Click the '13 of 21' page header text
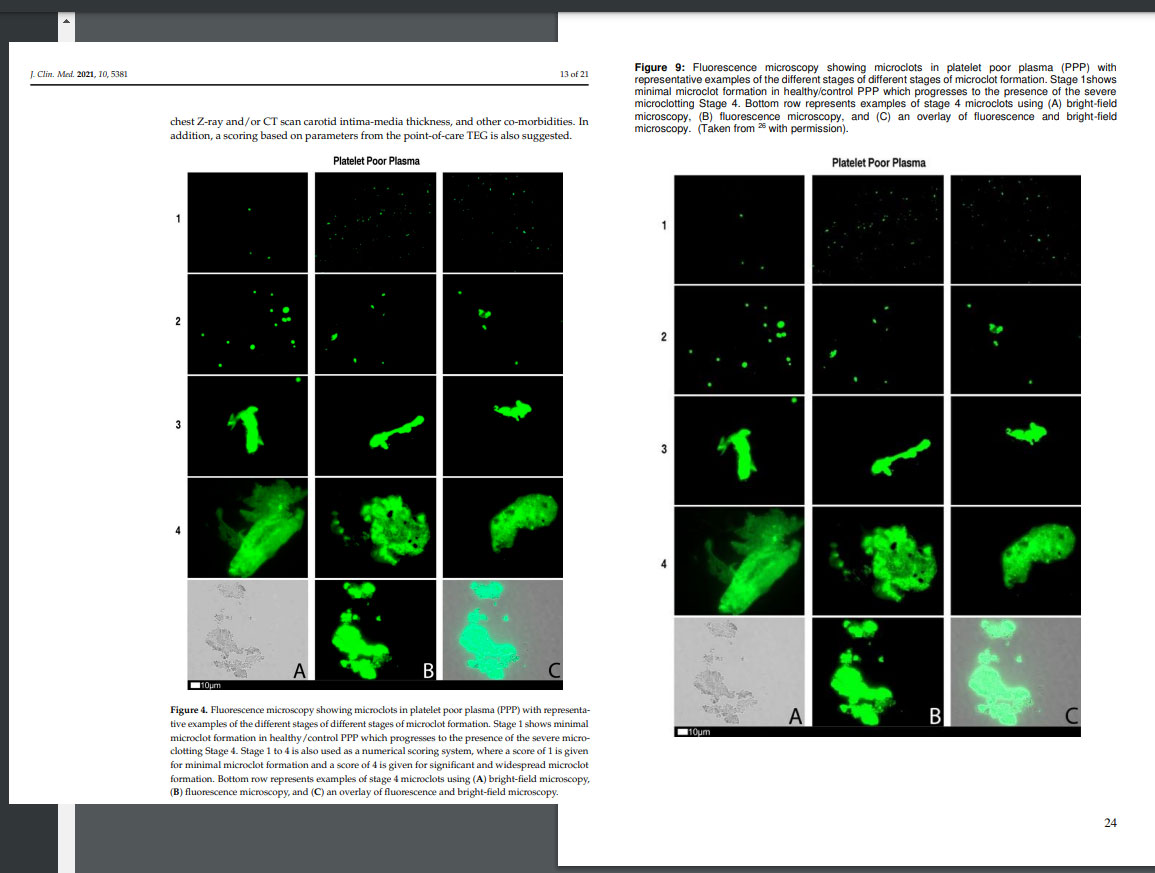 coord(573,75)
